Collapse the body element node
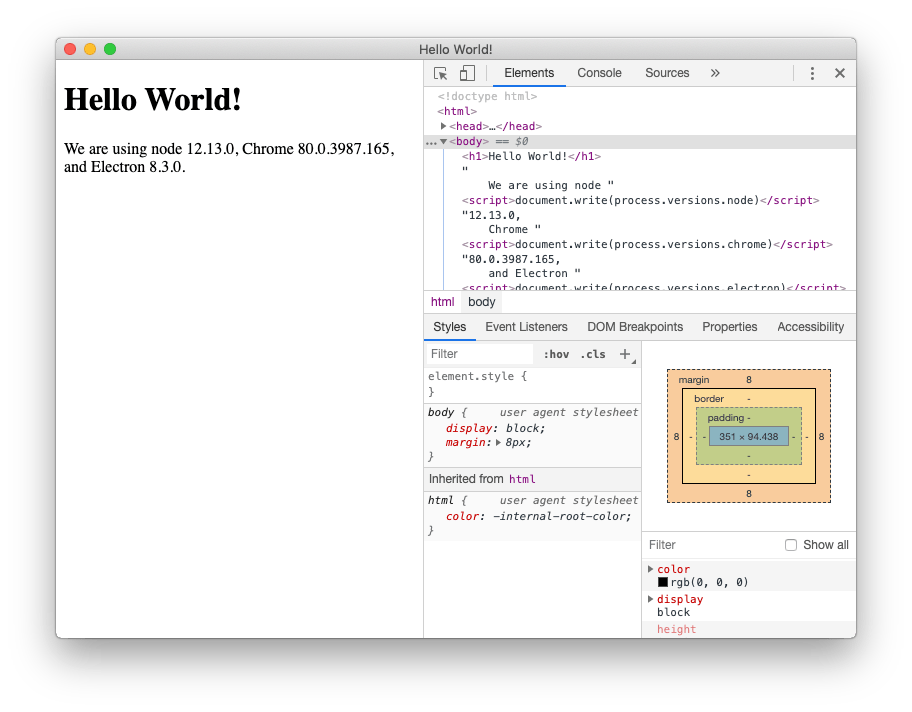Screen dimensions: 912x712 [x=444, y=141]
